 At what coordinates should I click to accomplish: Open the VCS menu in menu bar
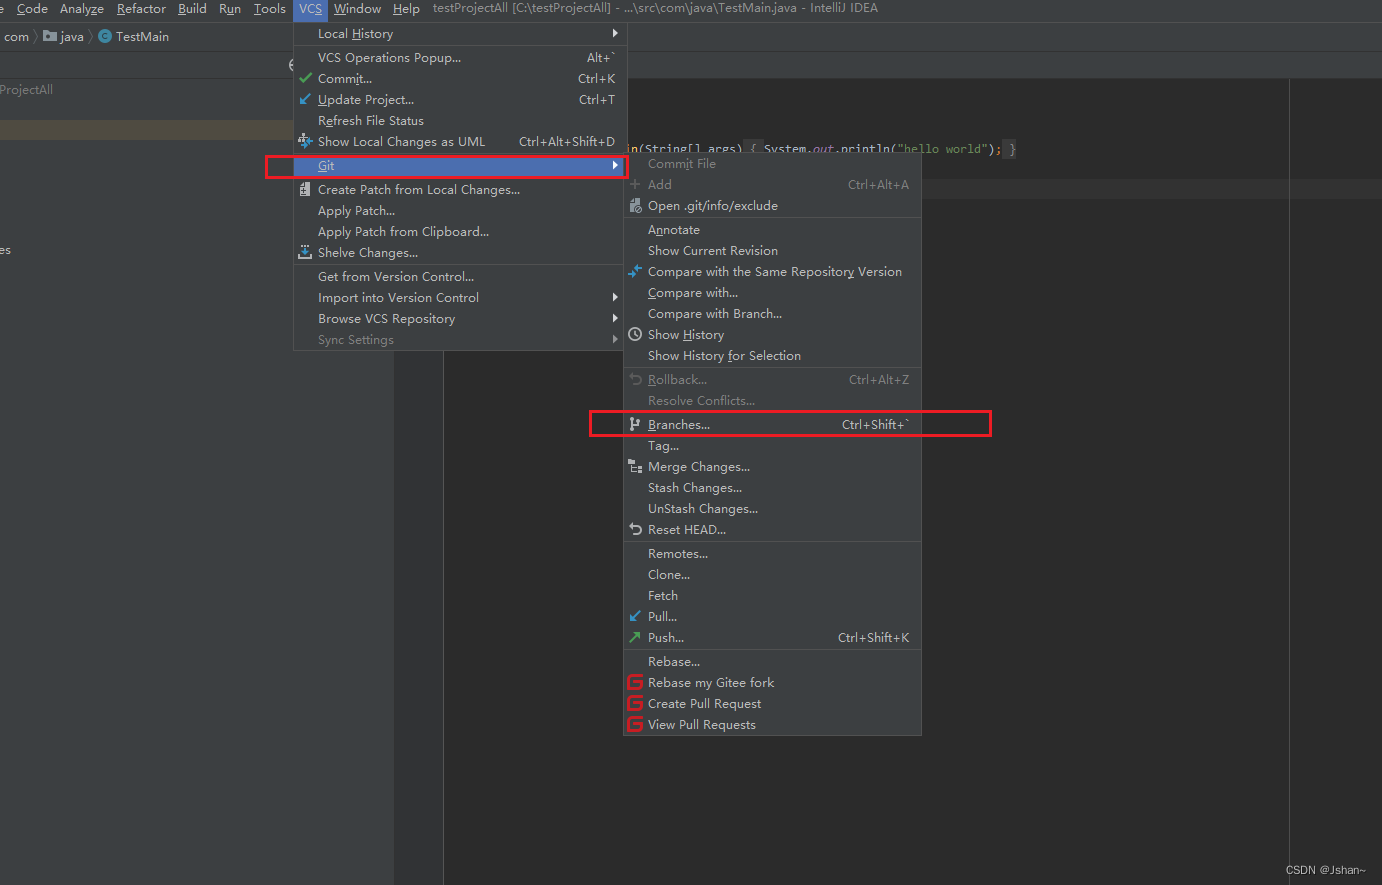pos(311,9)
